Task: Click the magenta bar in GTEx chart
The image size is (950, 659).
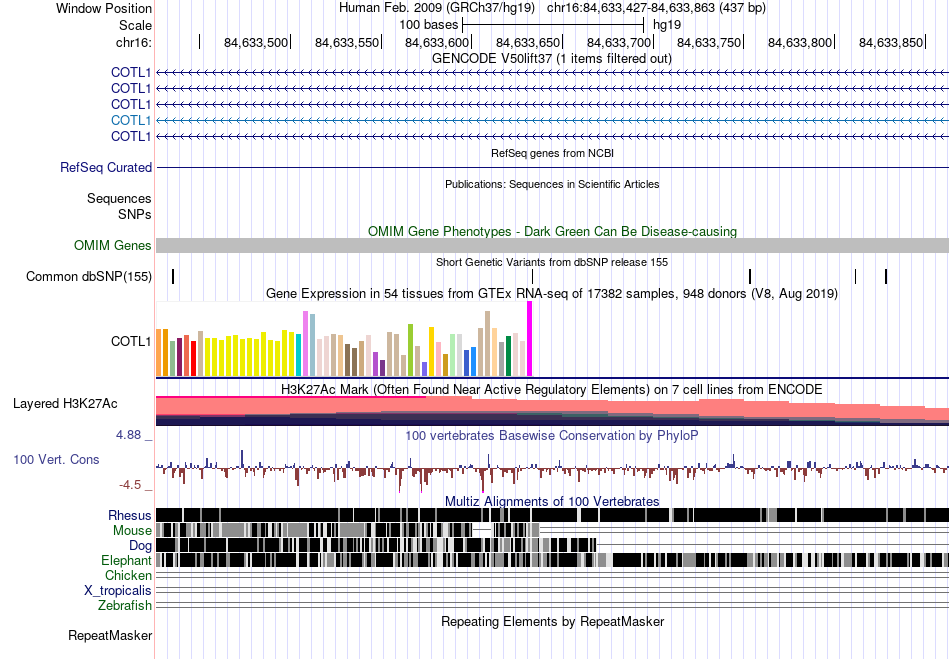Action: [530, 339]
